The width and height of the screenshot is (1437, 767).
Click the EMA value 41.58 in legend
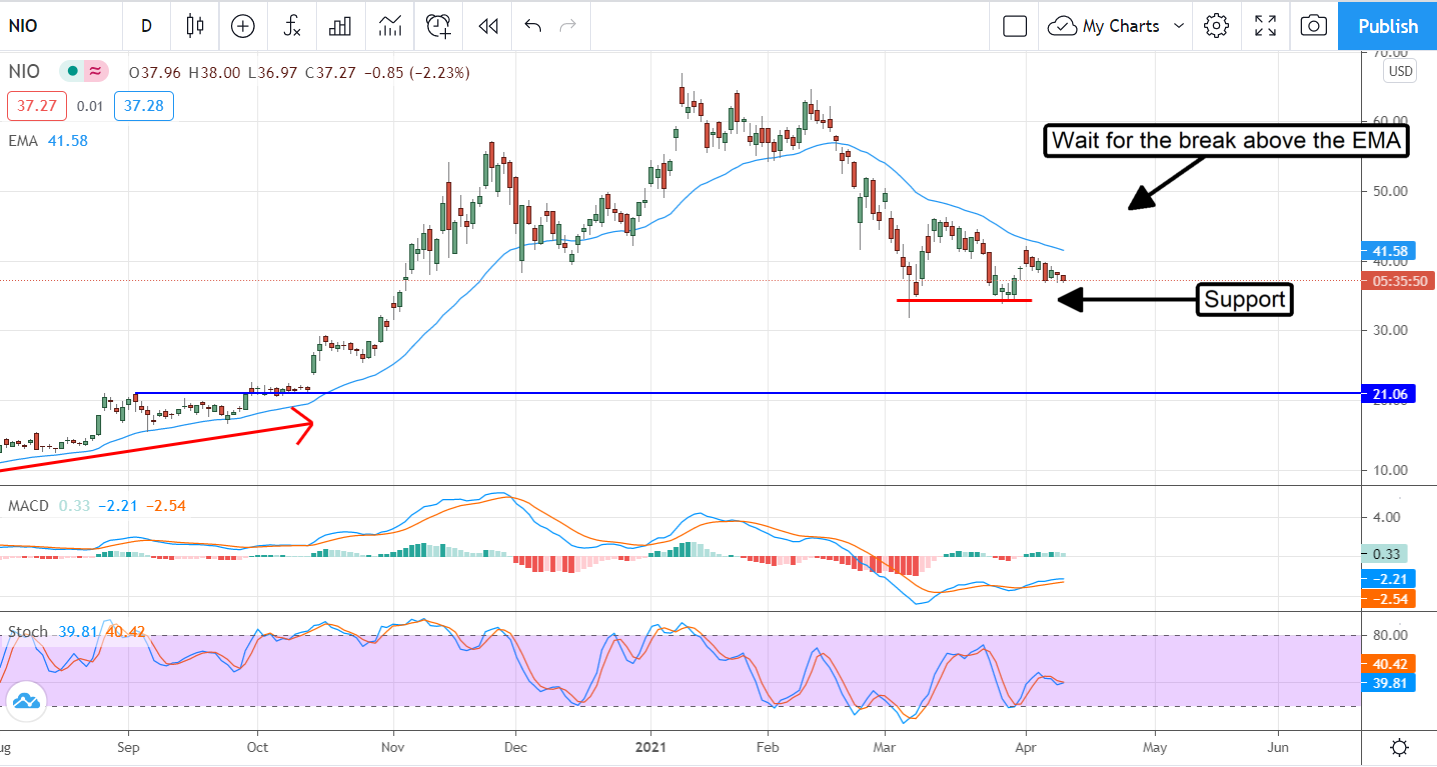(x=67, y=141)
